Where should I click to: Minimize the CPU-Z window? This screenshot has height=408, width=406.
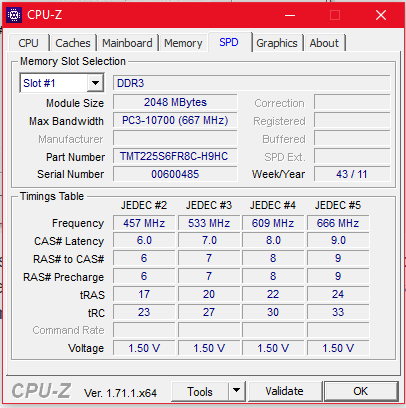pyautogui.click(x=290, y=15)
